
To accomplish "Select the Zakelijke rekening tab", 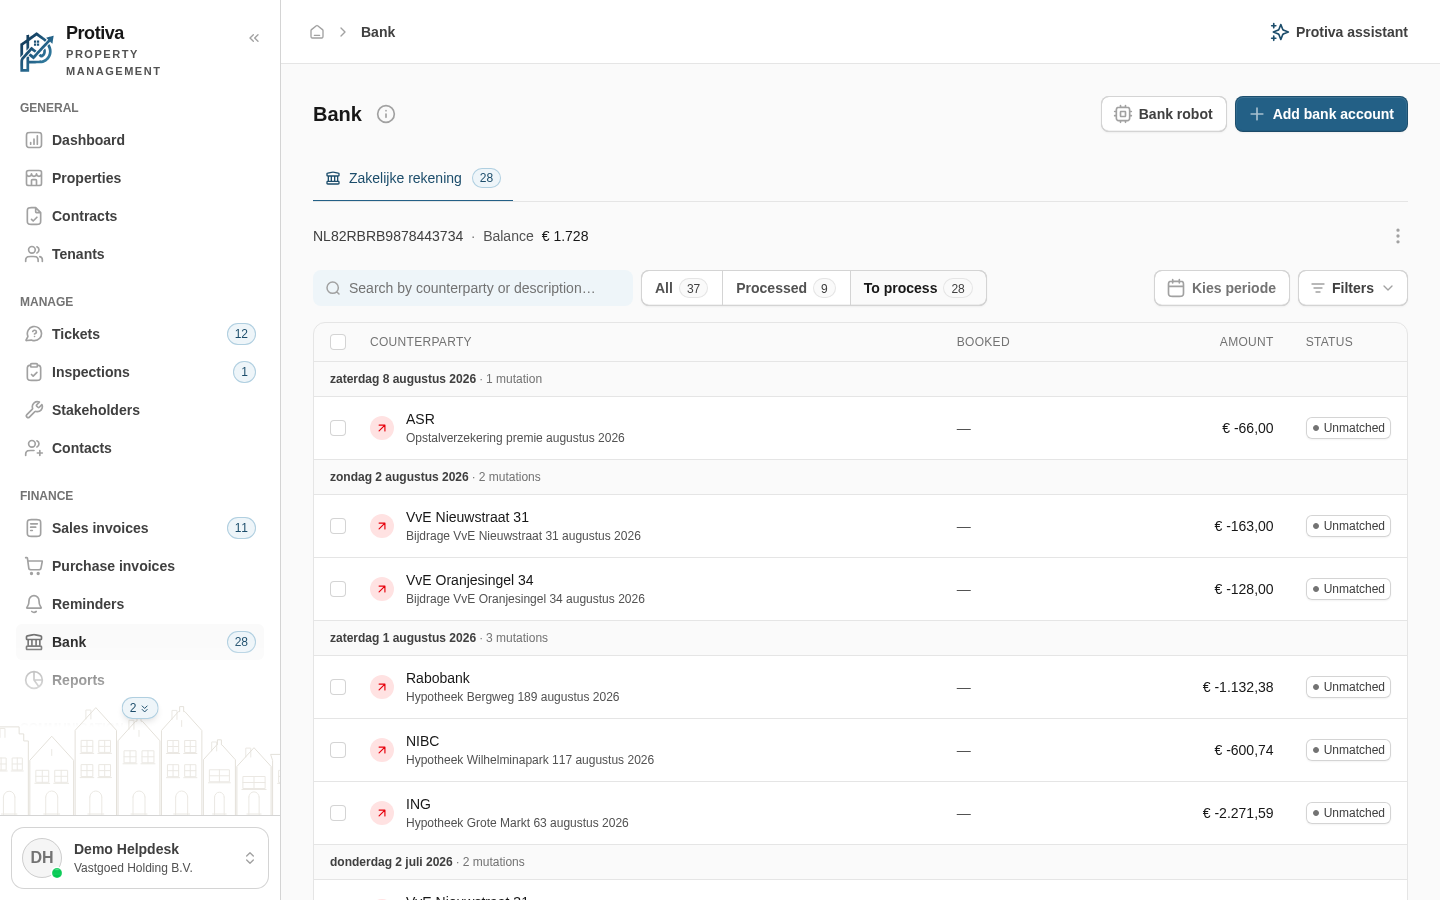I will (x=413, y=178).
